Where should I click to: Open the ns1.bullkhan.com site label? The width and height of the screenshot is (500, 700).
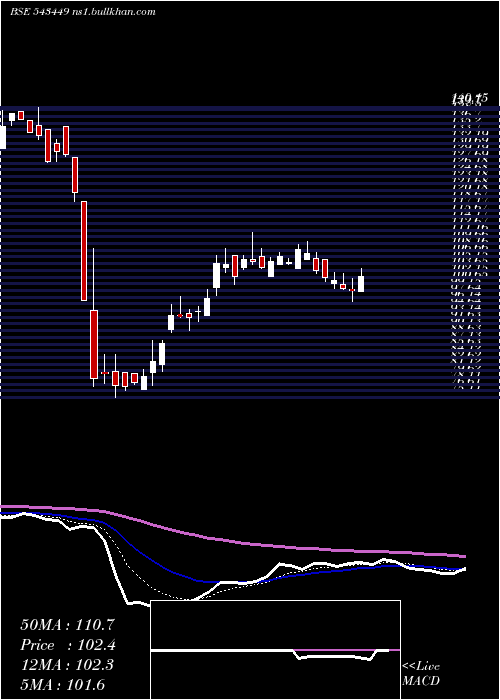pos(113,12)
